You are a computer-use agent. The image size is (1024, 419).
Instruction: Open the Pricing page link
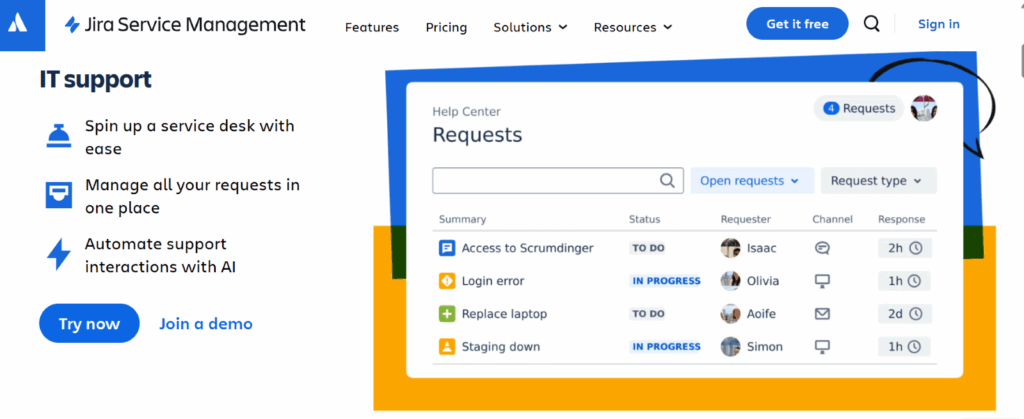446,27
